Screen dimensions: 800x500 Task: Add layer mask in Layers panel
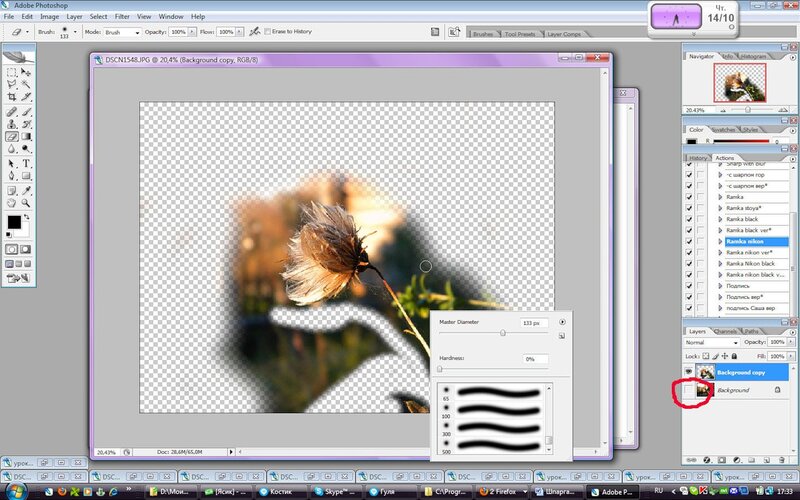[721, 460]
